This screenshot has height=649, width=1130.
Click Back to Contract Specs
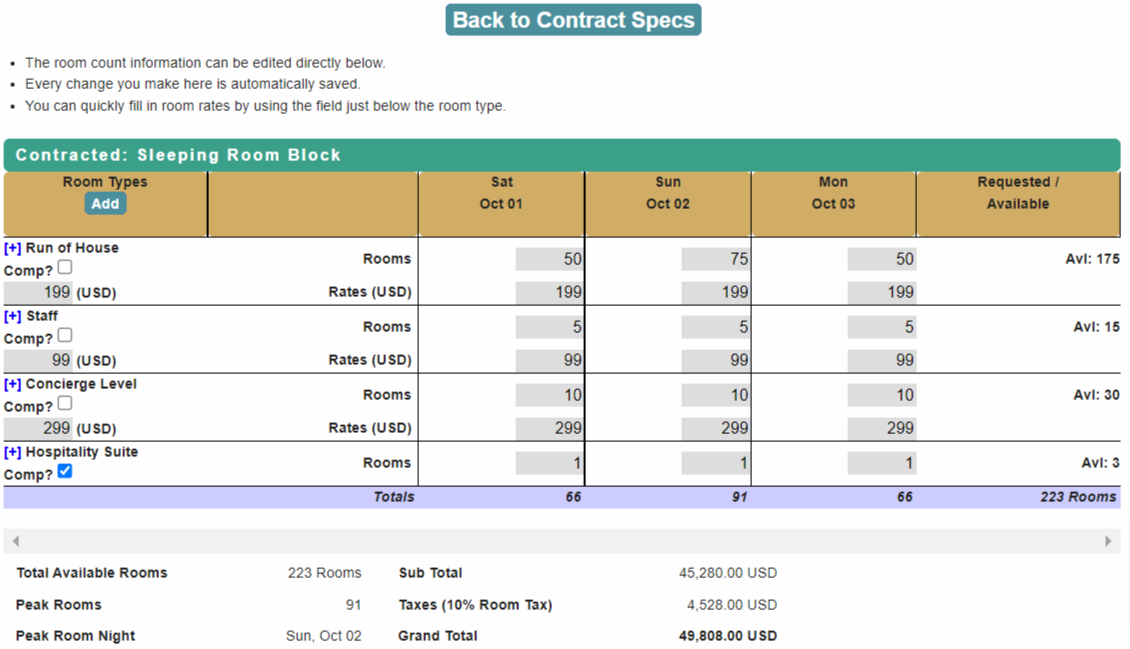(572, 19)
